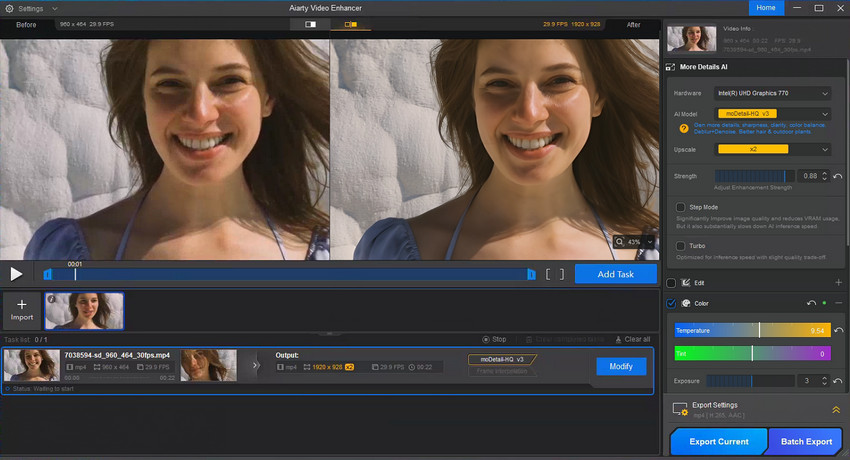The height and width of the screenshot is (460, 850).
Task: Play the video preview
Action: pyautogui.click(x=16, y=274)
